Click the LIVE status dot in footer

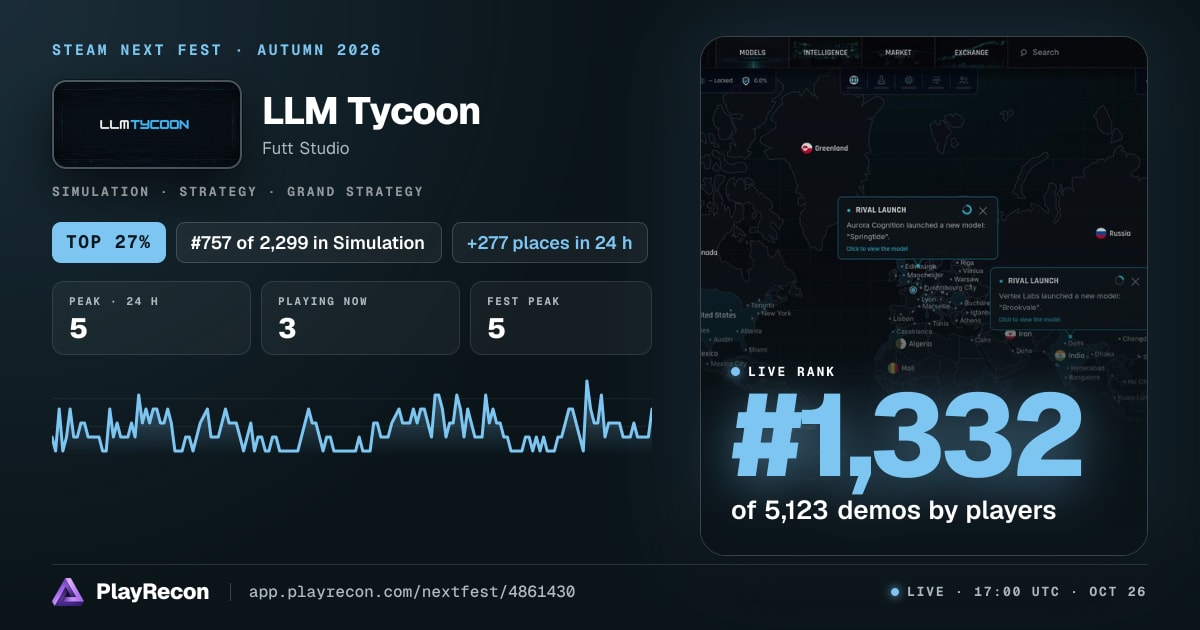click(895, 592)
